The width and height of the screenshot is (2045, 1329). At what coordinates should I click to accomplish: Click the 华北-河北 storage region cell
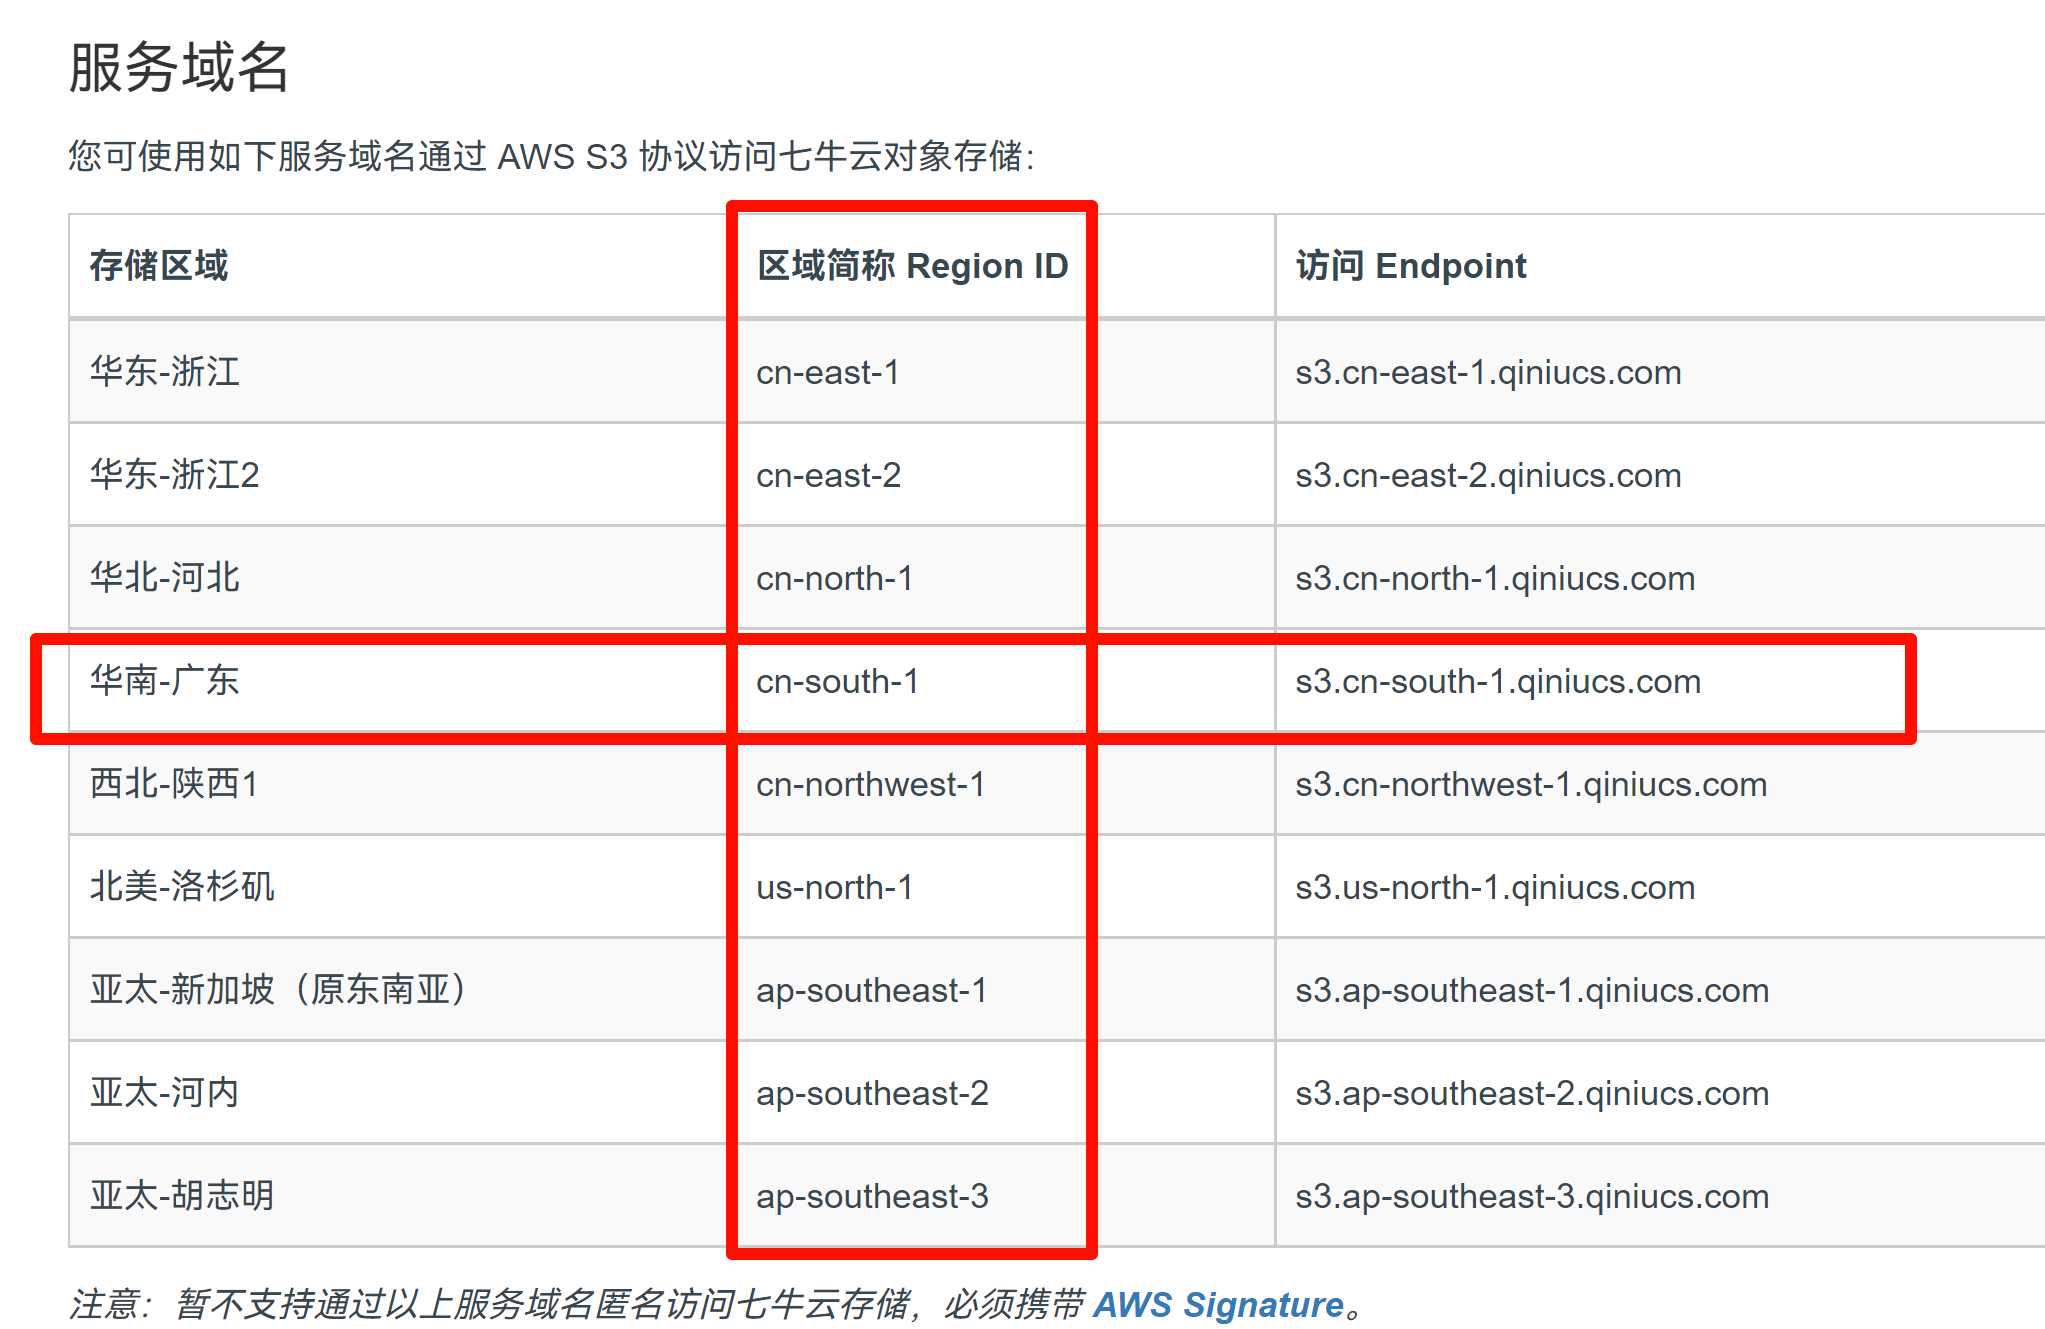[165, 578]
